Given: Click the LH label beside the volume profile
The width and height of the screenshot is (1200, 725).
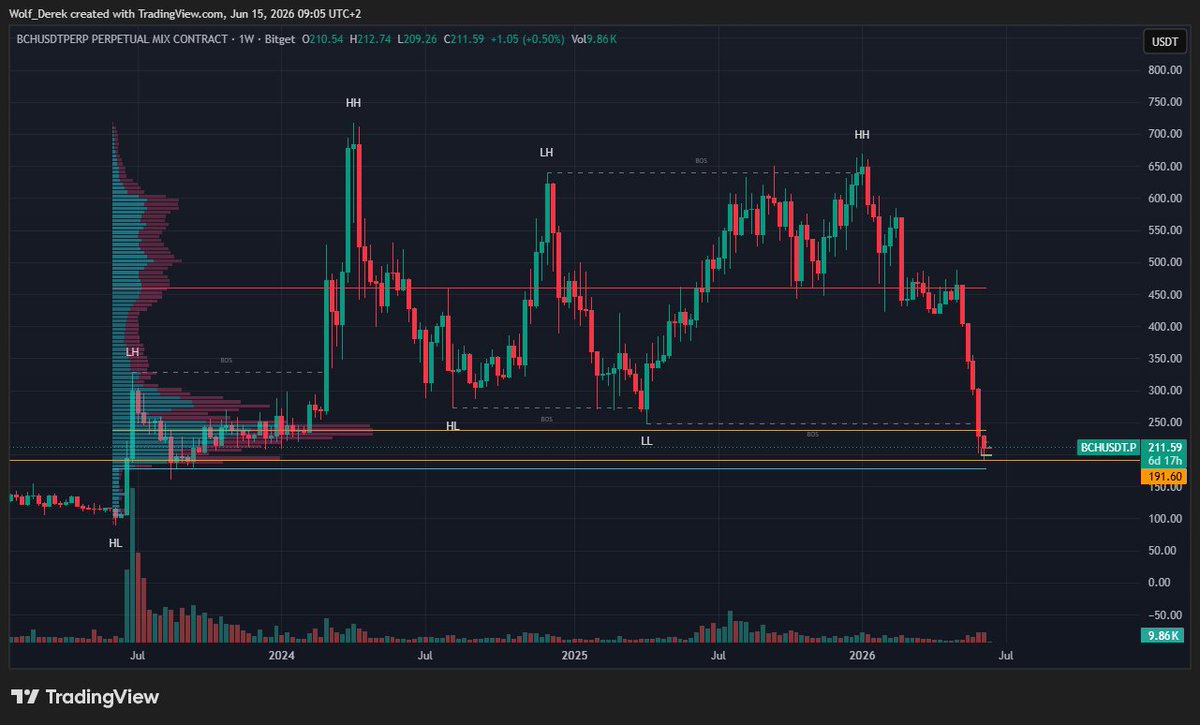Looking at the screenshot, I should click(132, 353).
